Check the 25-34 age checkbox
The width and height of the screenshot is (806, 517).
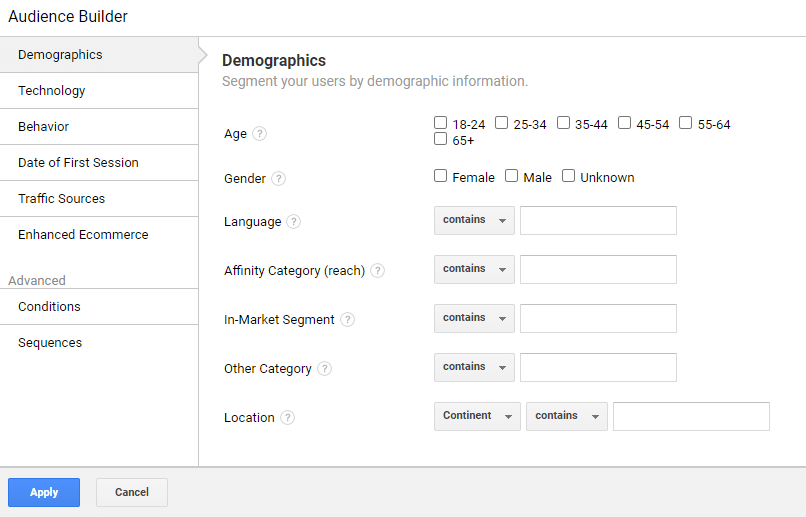pyautogui.click(x=502, y=123)
